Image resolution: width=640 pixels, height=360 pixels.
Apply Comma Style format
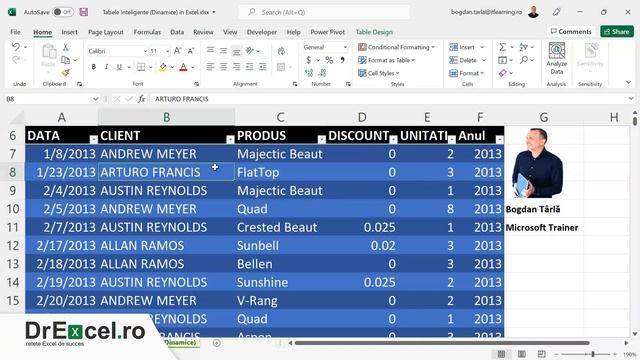(342, 60)
